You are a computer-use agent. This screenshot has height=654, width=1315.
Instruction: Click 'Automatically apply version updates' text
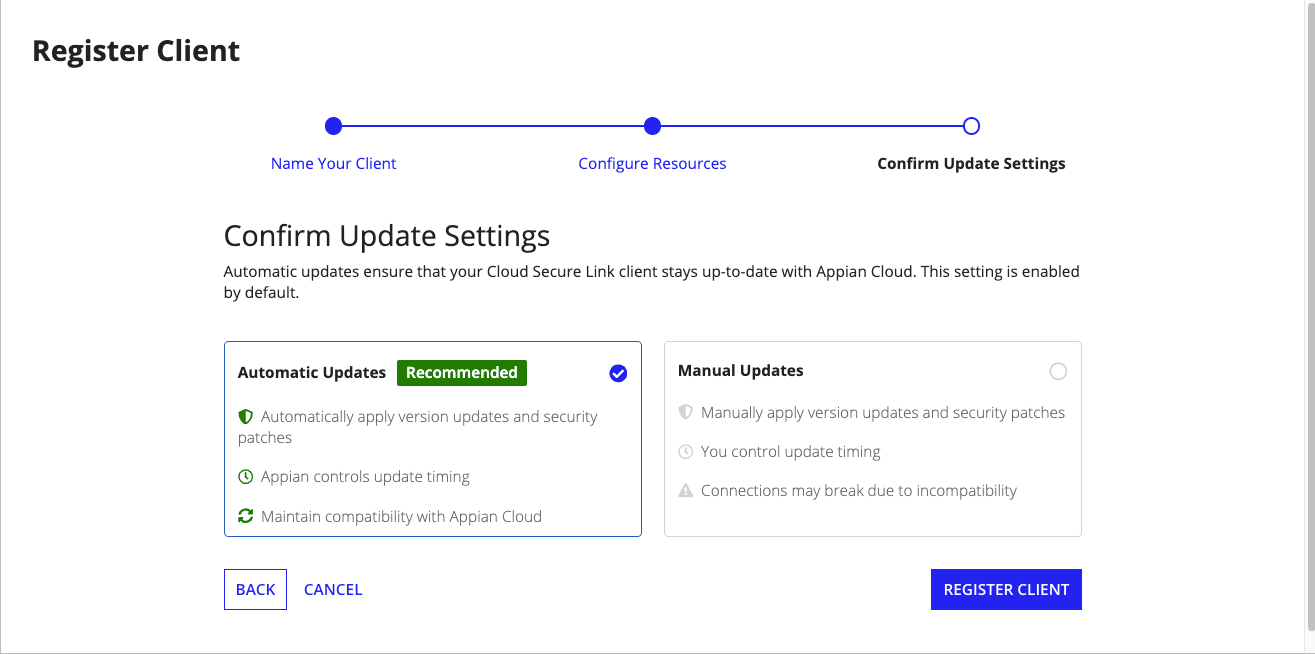pyautogui.click(x=418, y=427)
